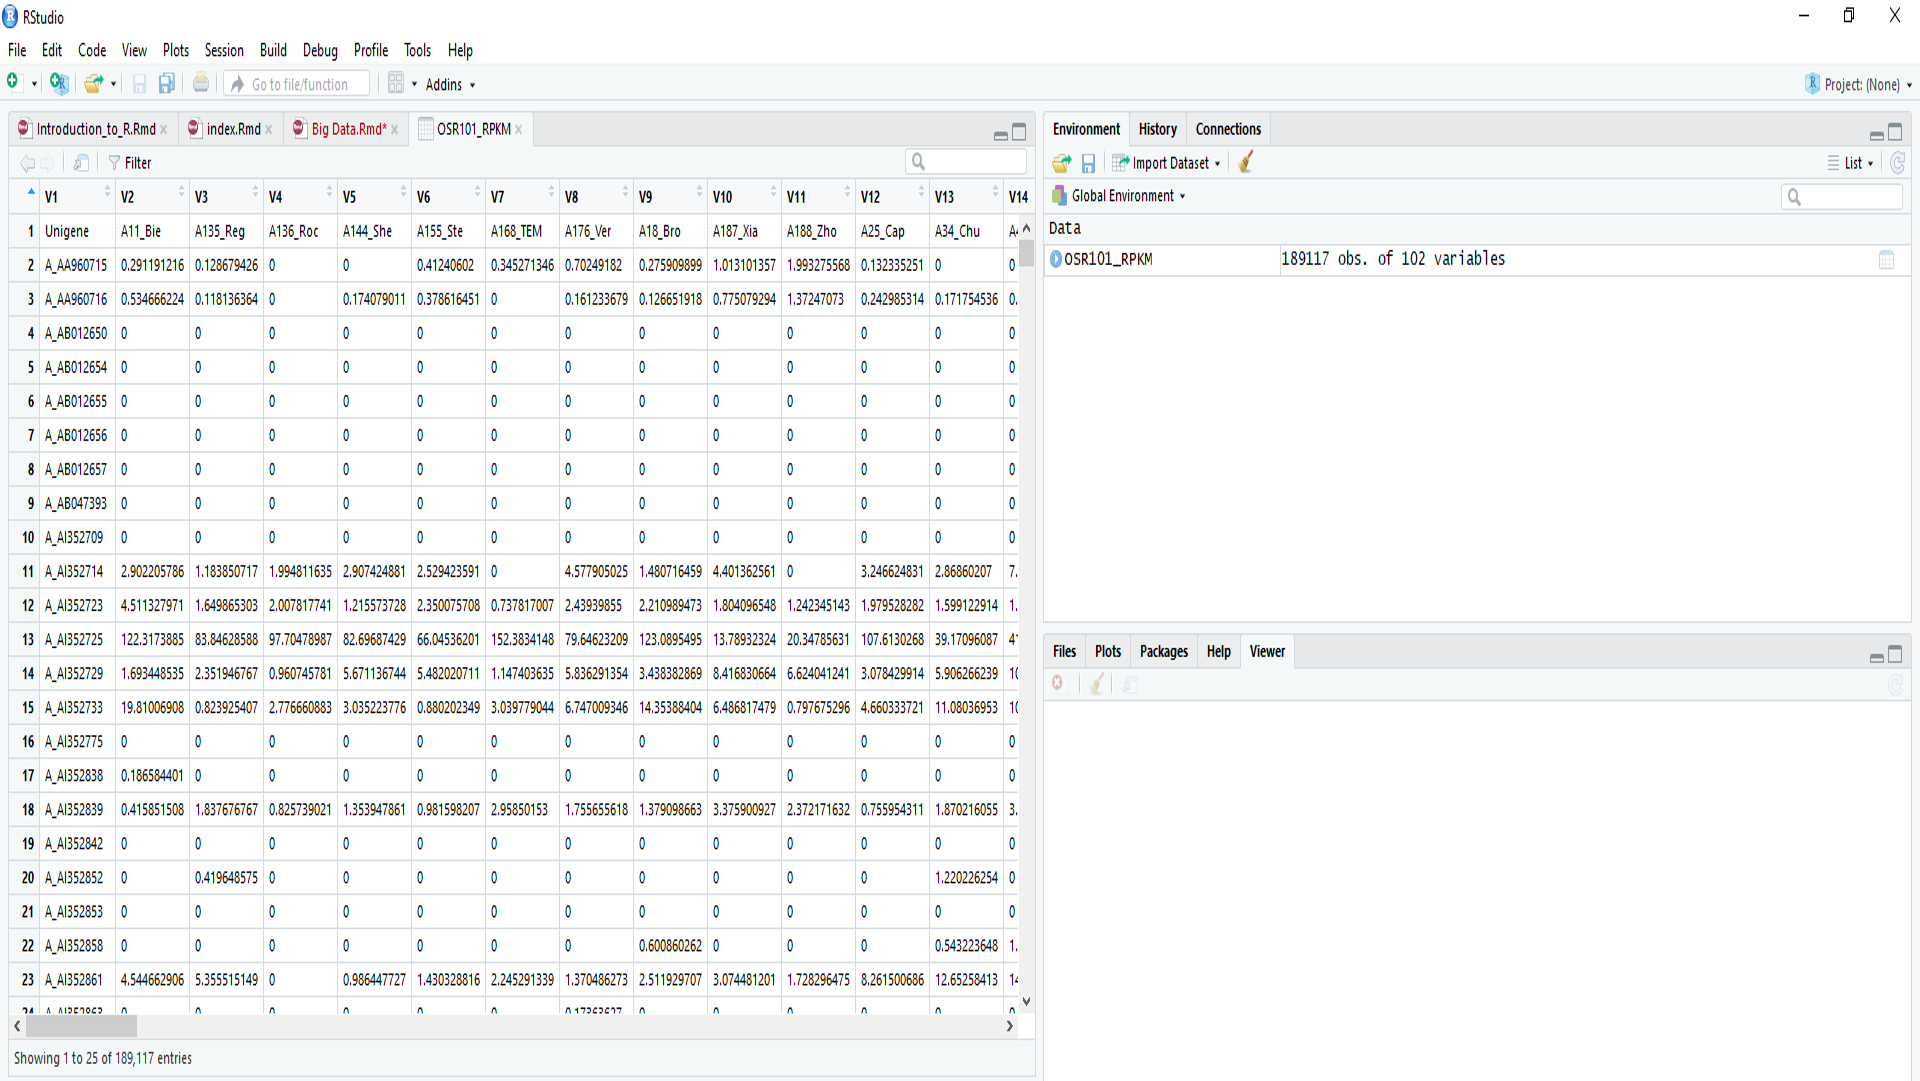Open the Import Dataset dropdown
The image size is (1920, 1081).
point(1167,163)
